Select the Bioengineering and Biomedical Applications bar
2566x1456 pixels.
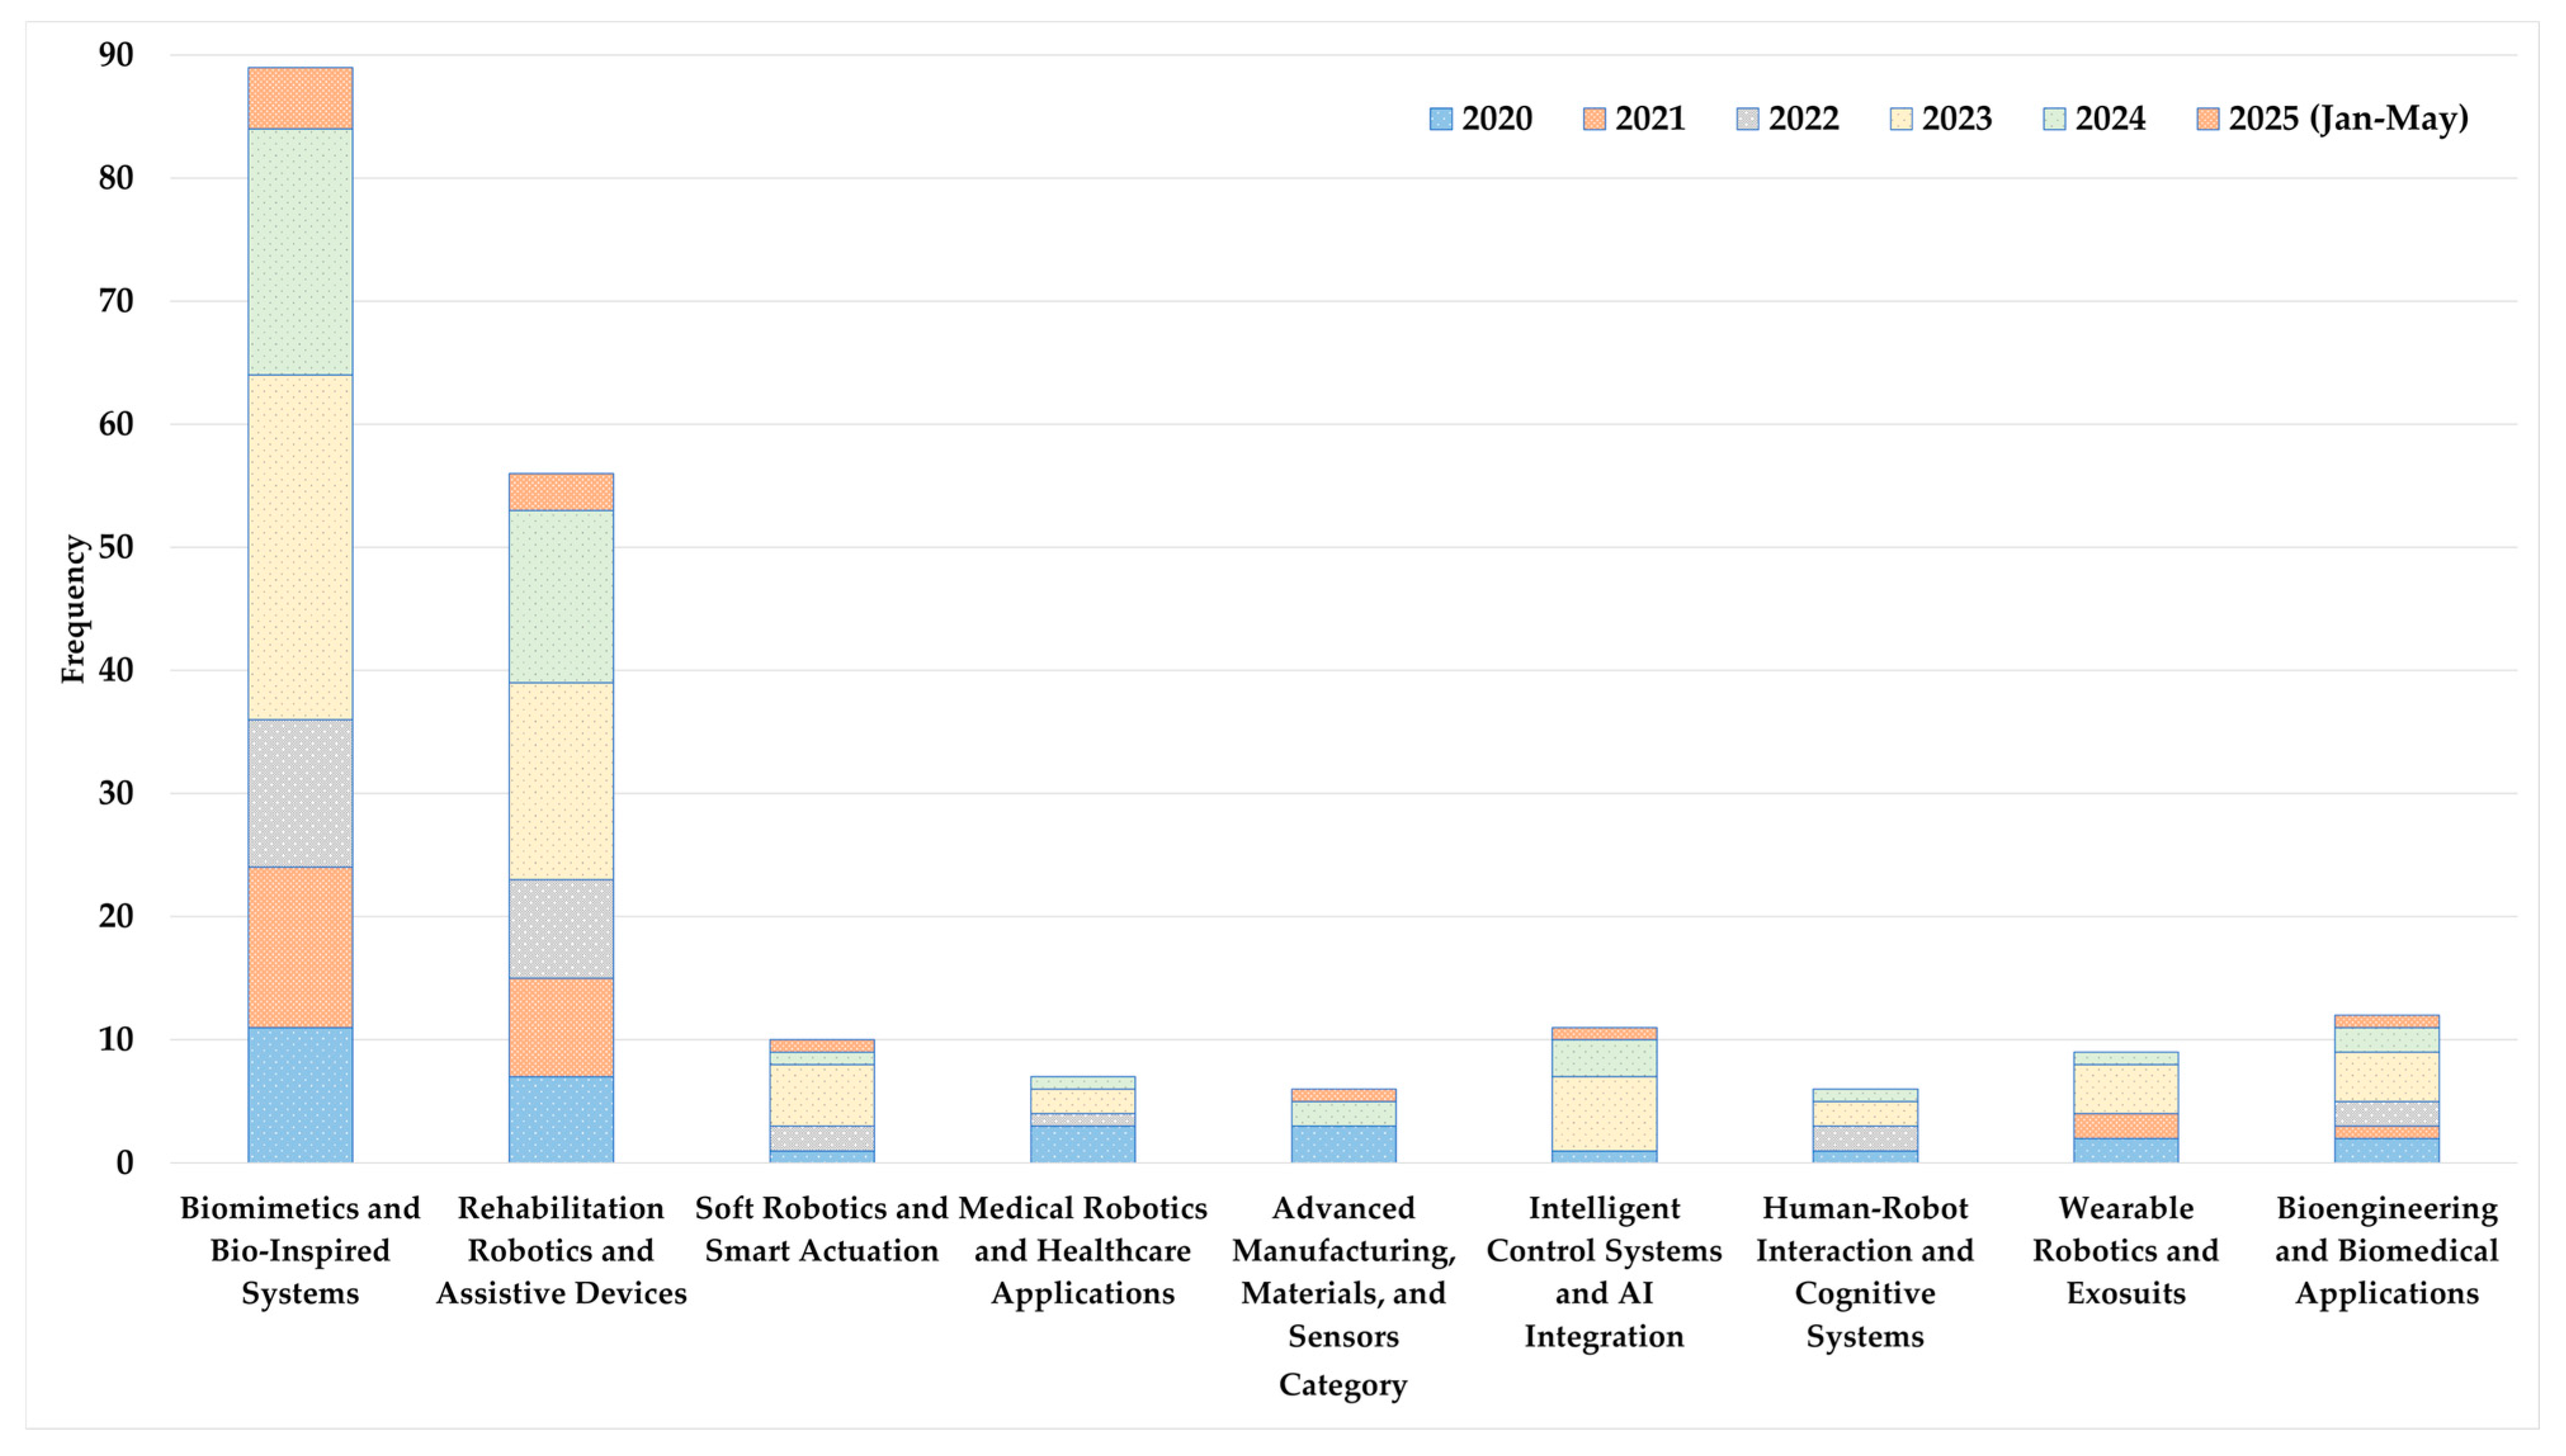pyautogui.click(x=2386, y=1090)
